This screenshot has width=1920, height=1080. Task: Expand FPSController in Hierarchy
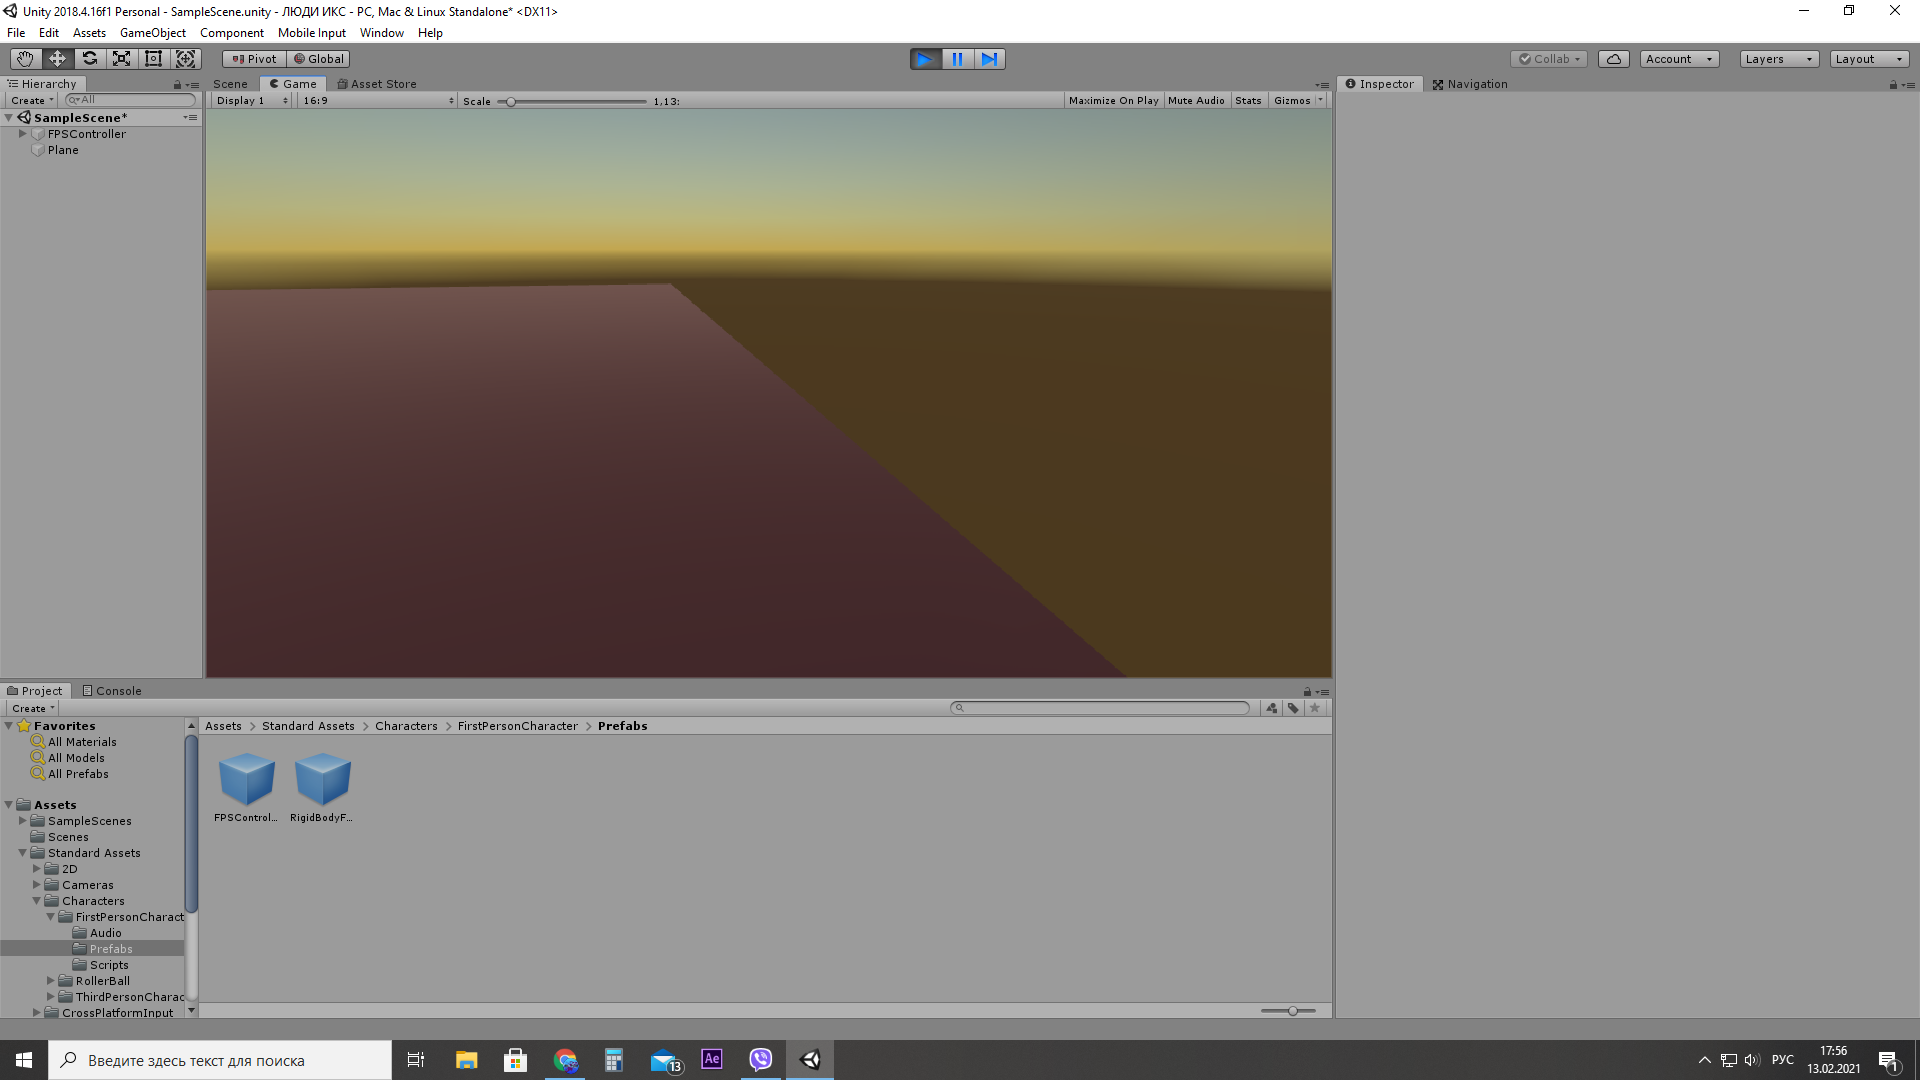[x=22, y=134]
